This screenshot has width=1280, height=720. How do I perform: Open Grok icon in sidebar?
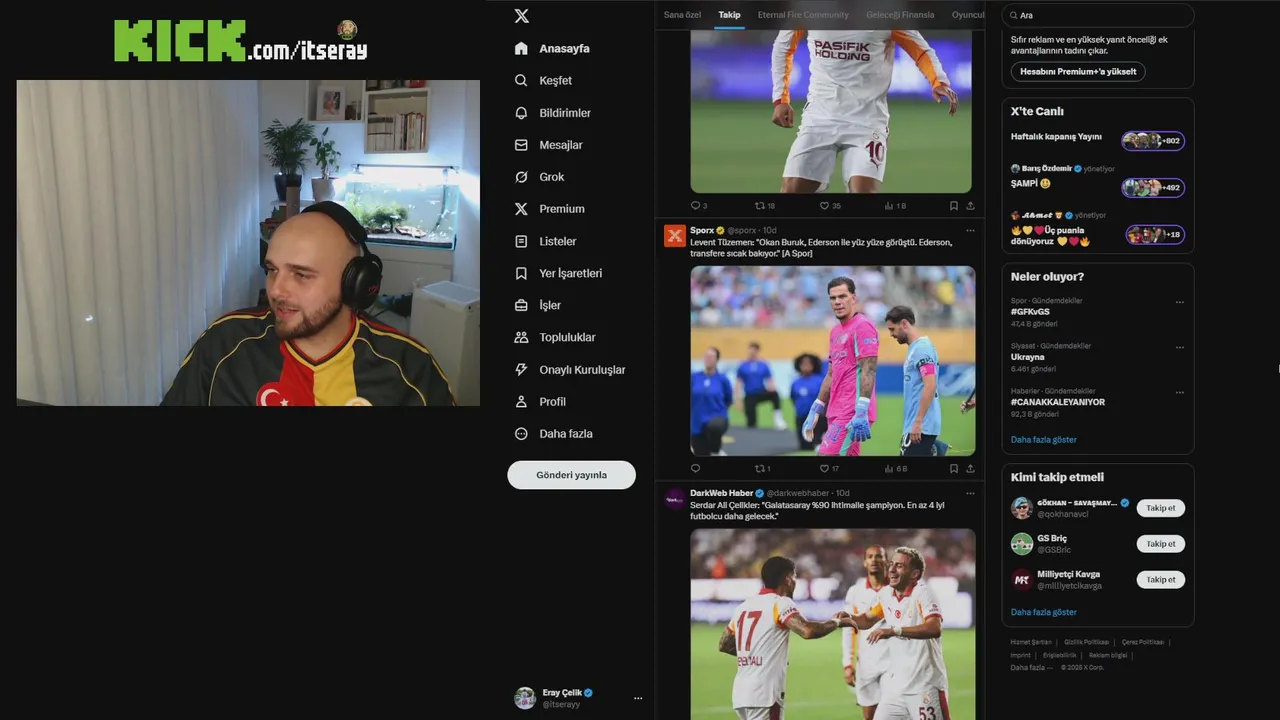click(x=521, y=177)
